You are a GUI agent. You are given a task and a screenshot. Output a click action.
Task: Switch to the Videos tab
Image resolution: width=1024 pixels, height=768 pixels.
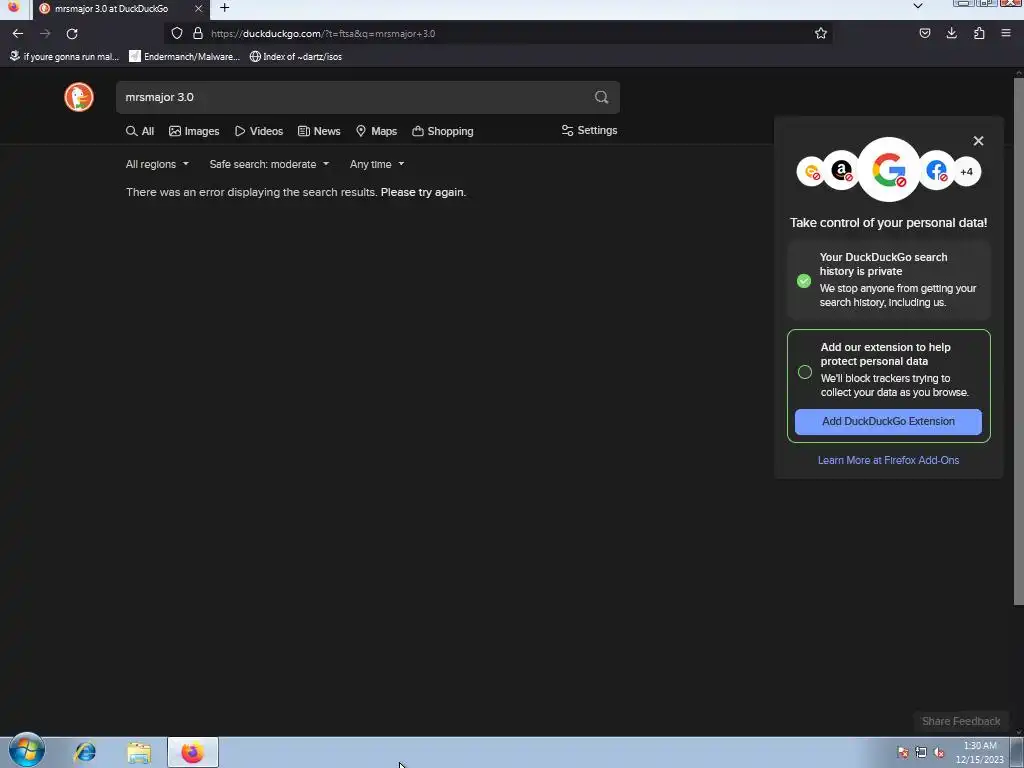tap(259, 131)
